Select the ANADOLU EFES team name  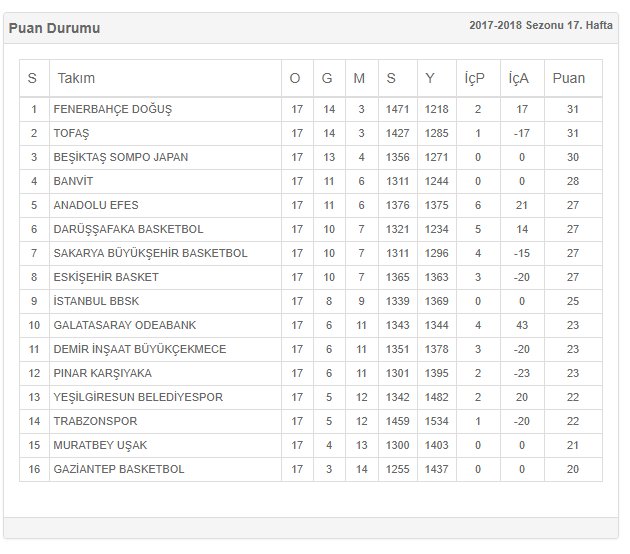(96, 205)
